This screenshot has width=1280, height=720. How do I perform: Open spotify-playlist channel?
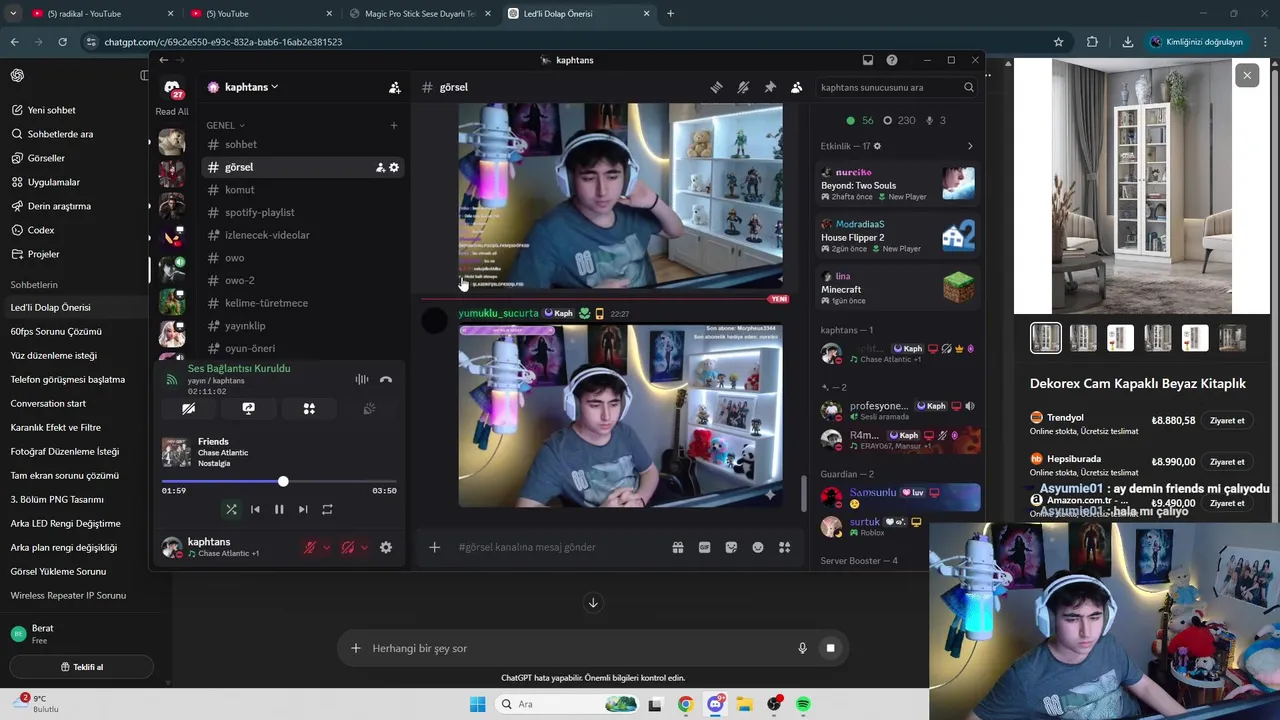point(302,212)
